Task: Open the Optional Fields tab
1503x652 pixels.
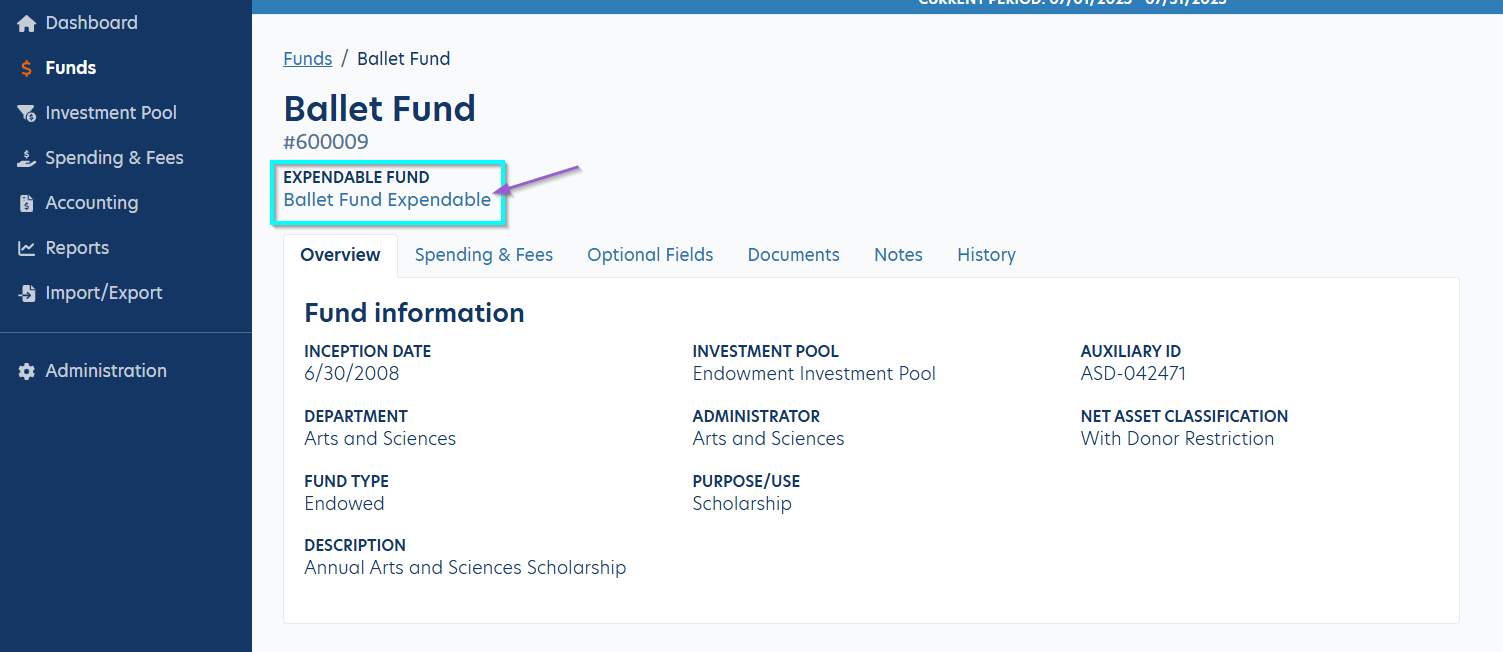Action: [x=650, y=255]
